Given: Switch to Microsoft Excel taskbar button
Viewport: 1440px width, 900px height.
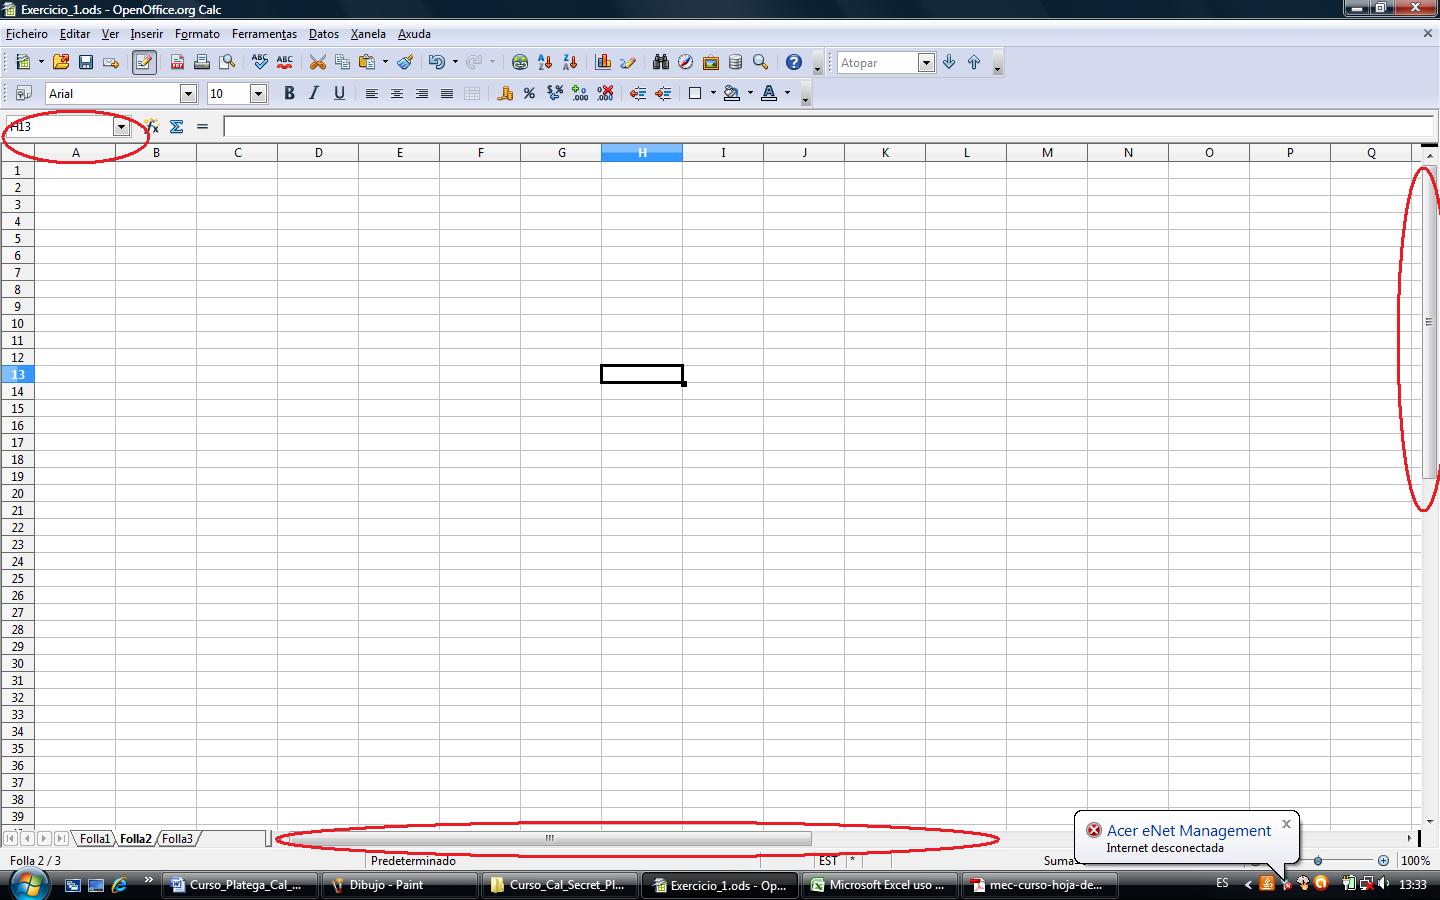Looking at the screenshot, I should [x=878, y=885].
